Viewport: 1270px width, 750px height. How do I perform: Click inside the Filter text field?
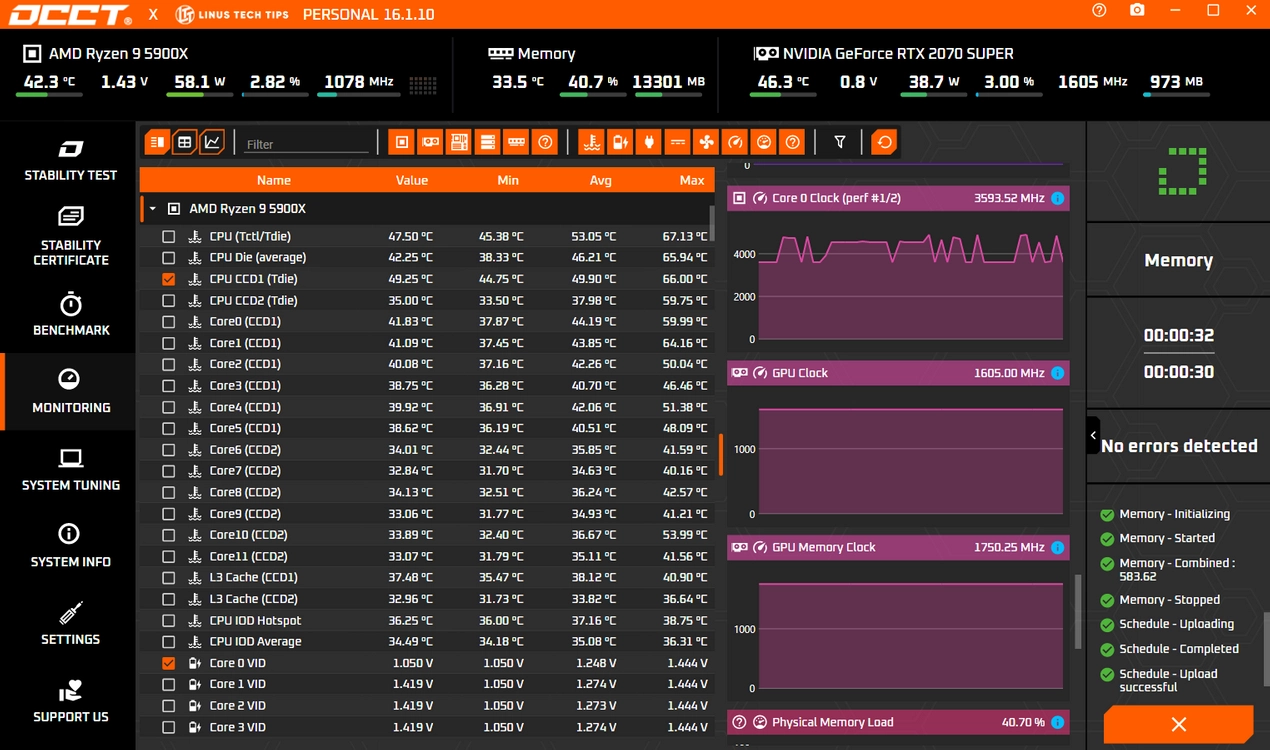click(306, 144)
